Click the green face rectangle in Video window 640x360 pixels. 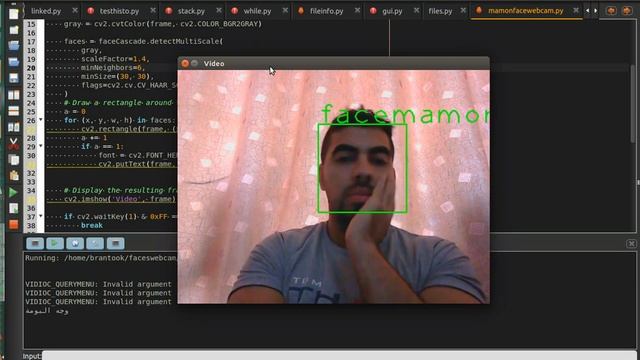(x=362, y=169)
